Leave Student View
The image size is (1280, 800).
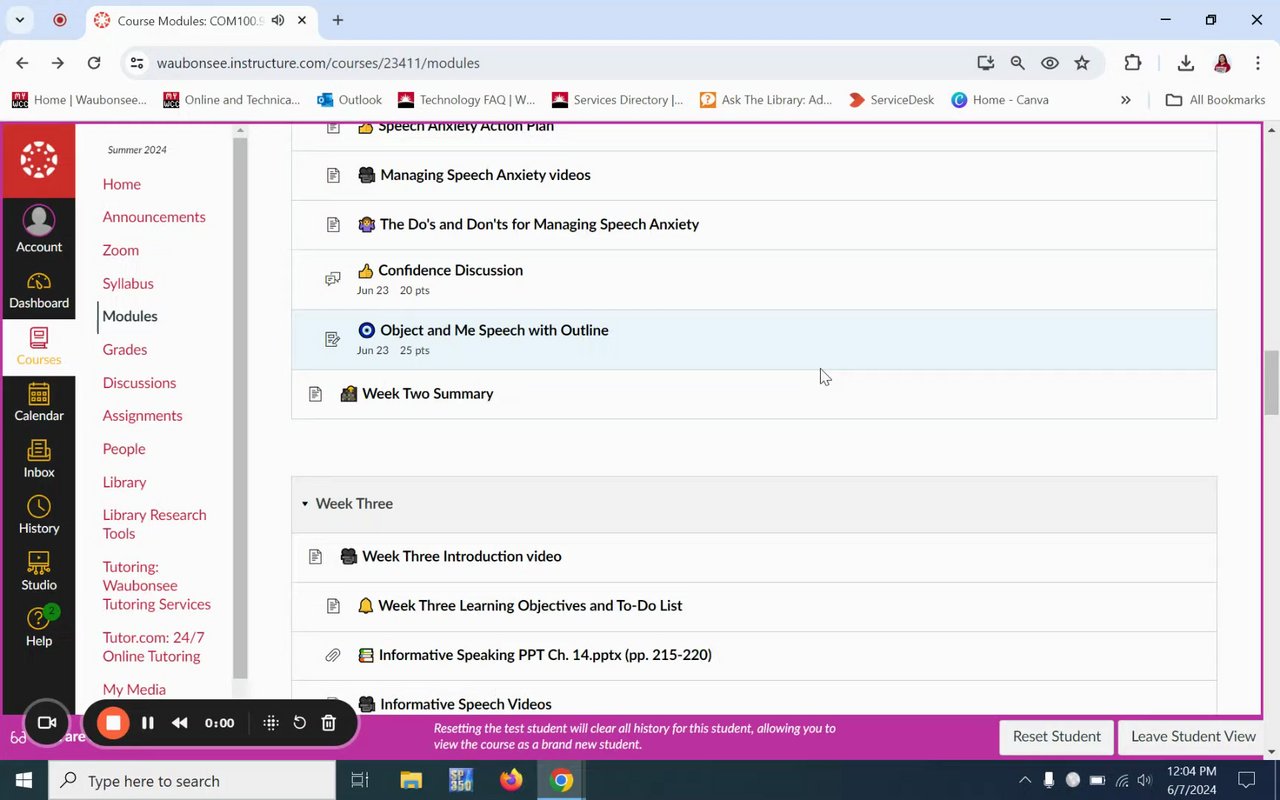pos(1193,737)
